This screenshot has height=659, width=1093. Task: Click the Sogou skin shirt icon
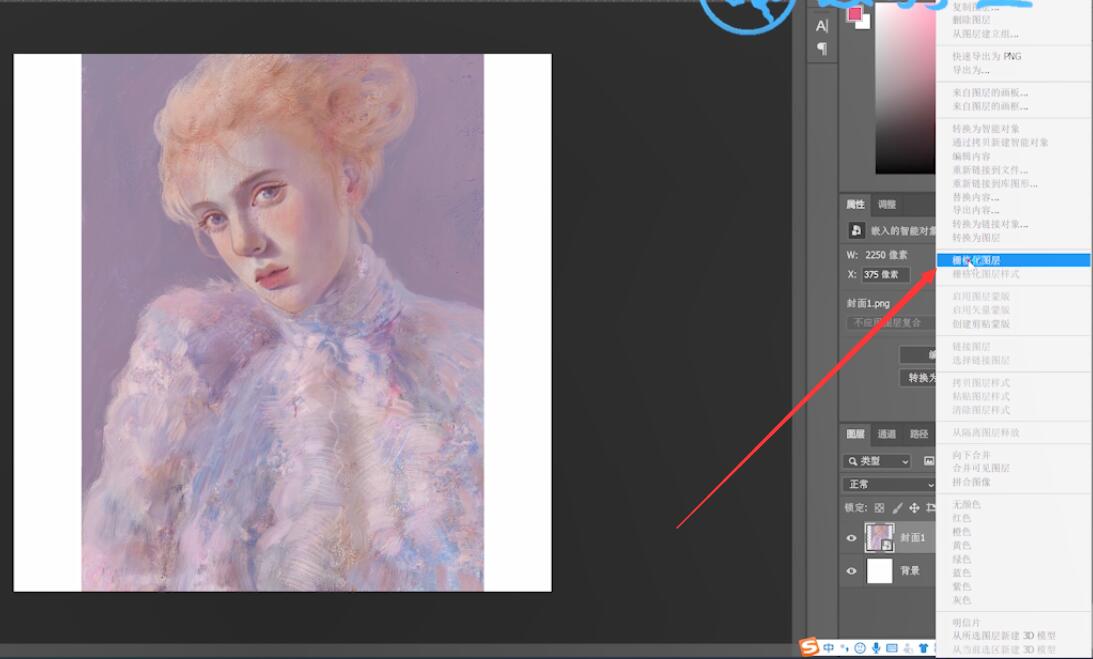(923, 648)
